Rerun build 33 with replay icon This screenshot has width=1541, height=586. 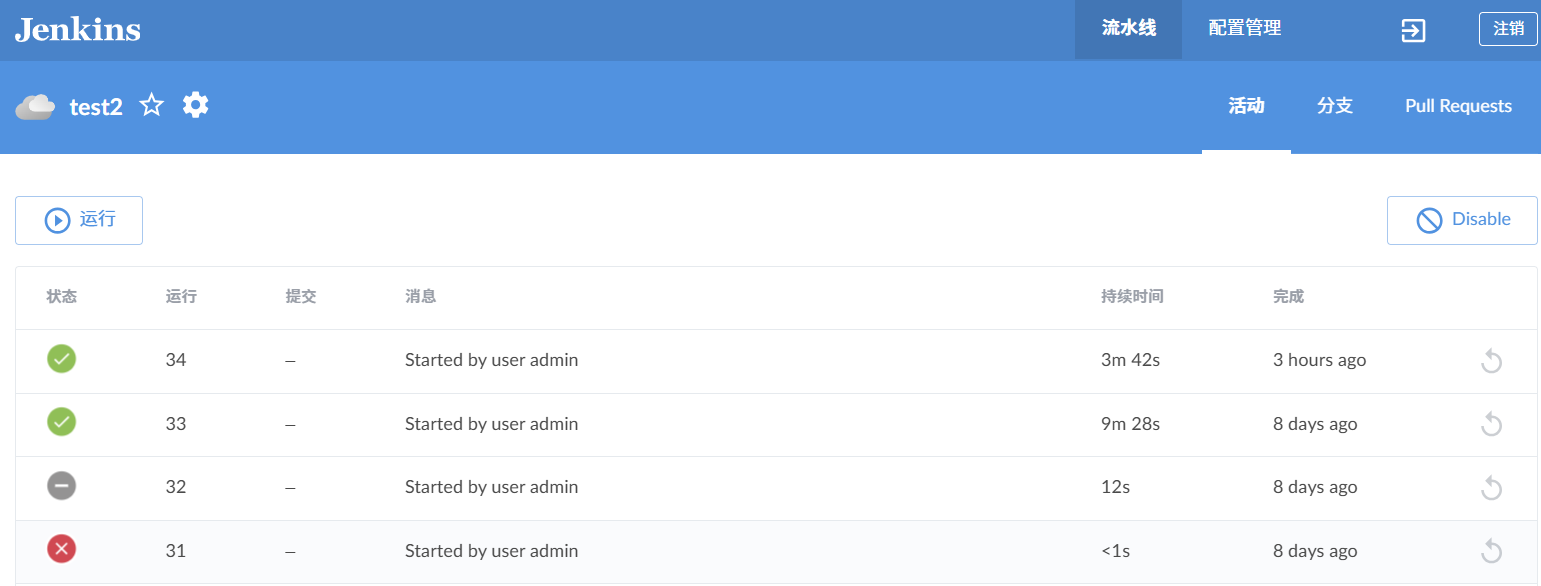pyautogui.click(x=1491, y=425)
